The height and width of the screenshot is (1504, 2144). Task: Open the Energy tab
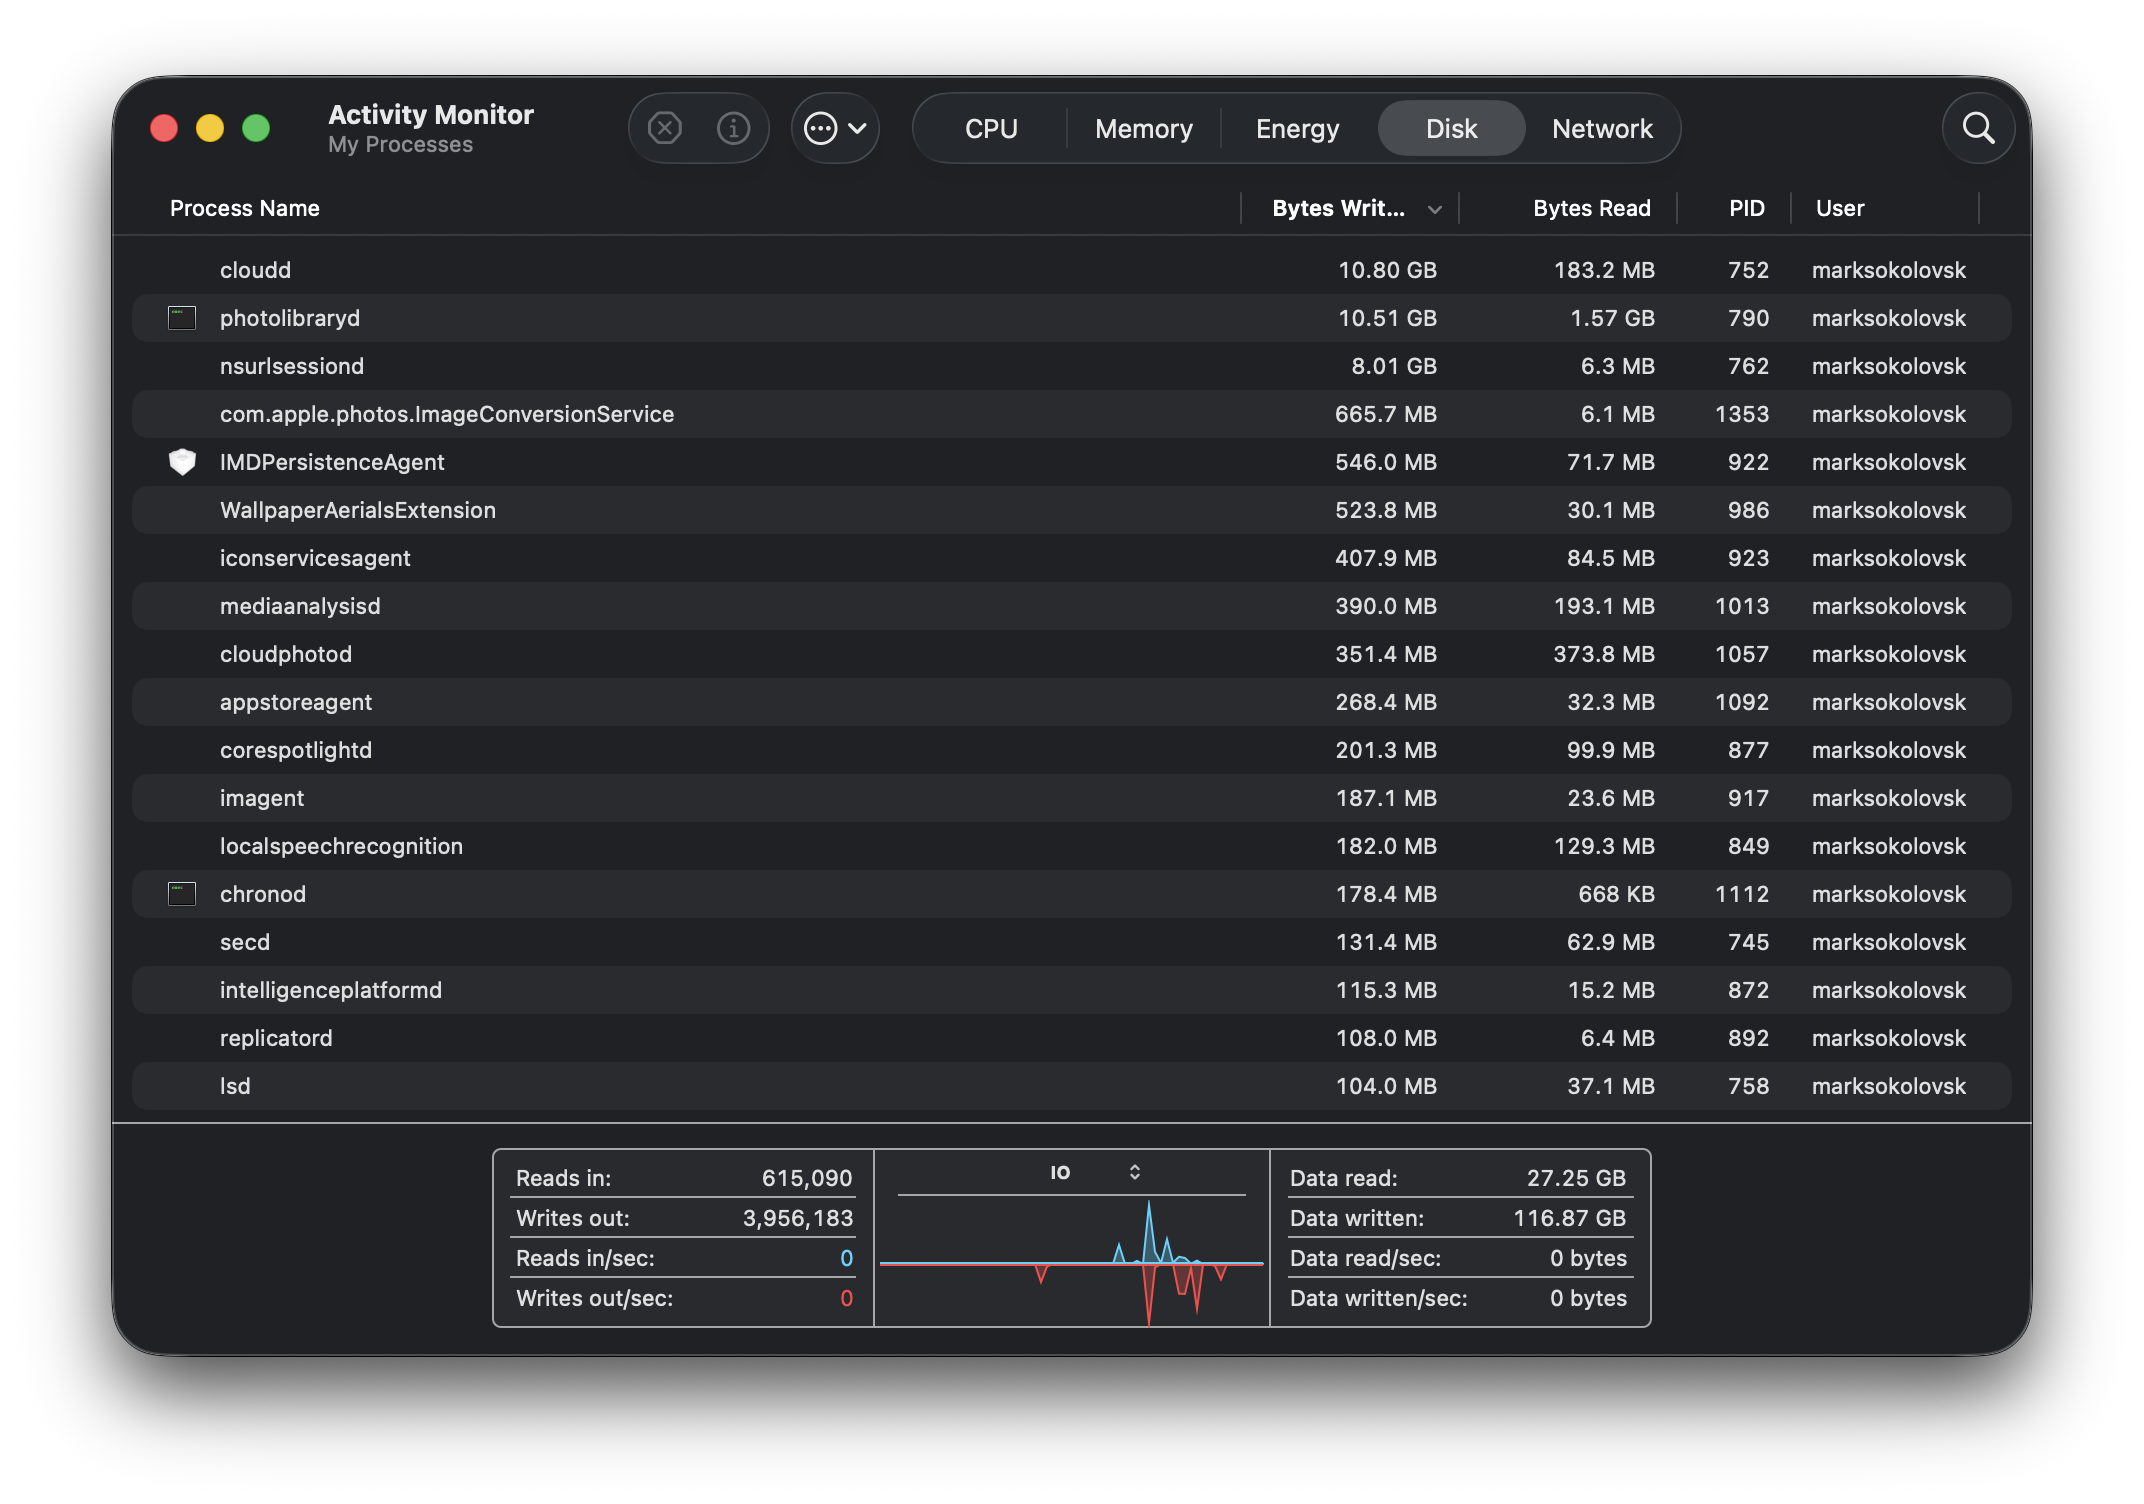point(1297,129)
